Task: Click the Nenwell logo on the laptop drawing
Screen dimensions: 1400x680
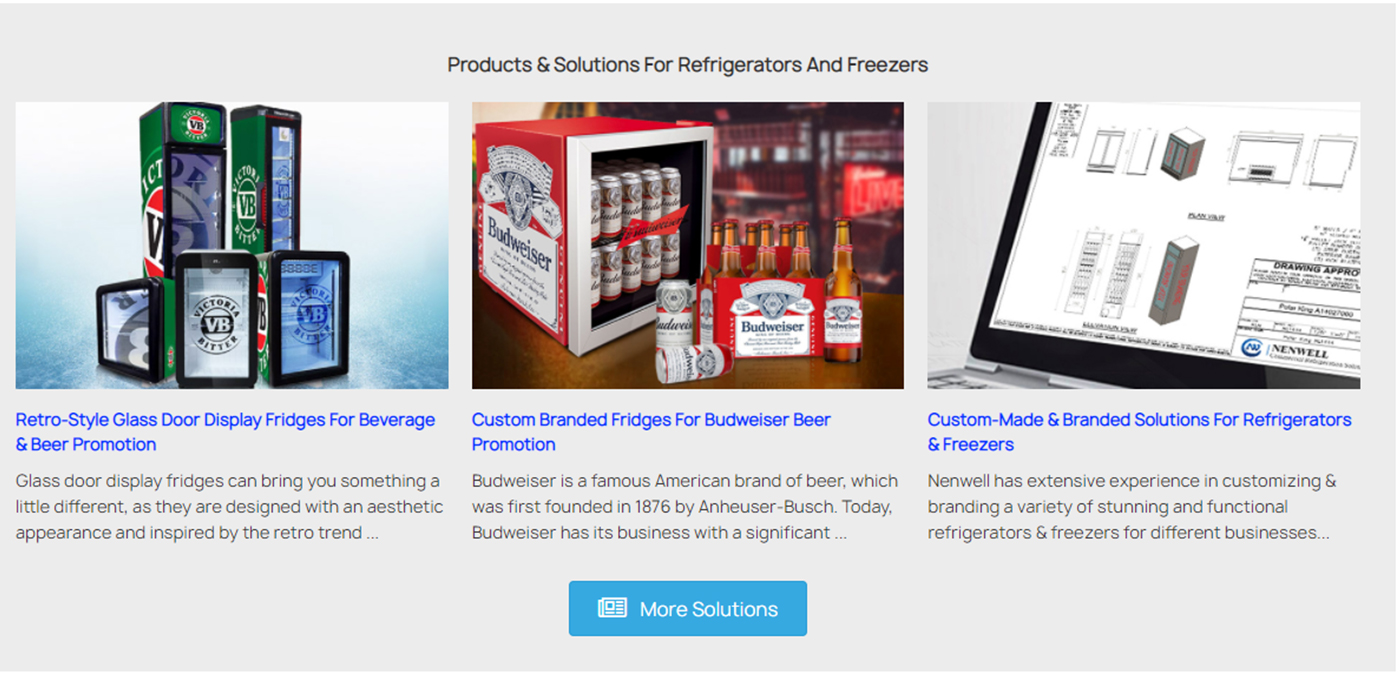Action: coord(1285,349)
